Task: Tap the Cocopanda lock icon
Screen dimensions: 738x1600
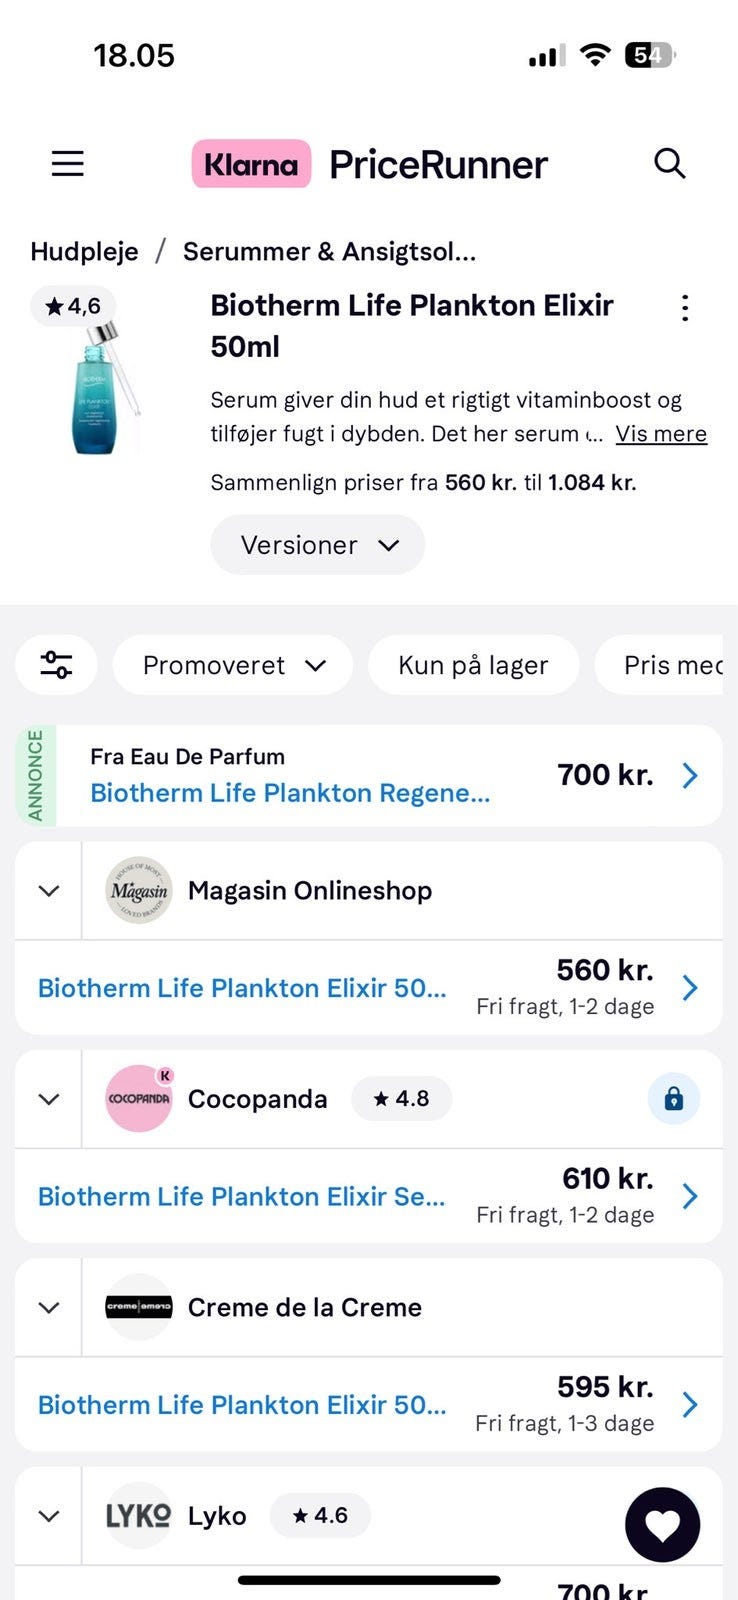Action: coord(674,1099)
